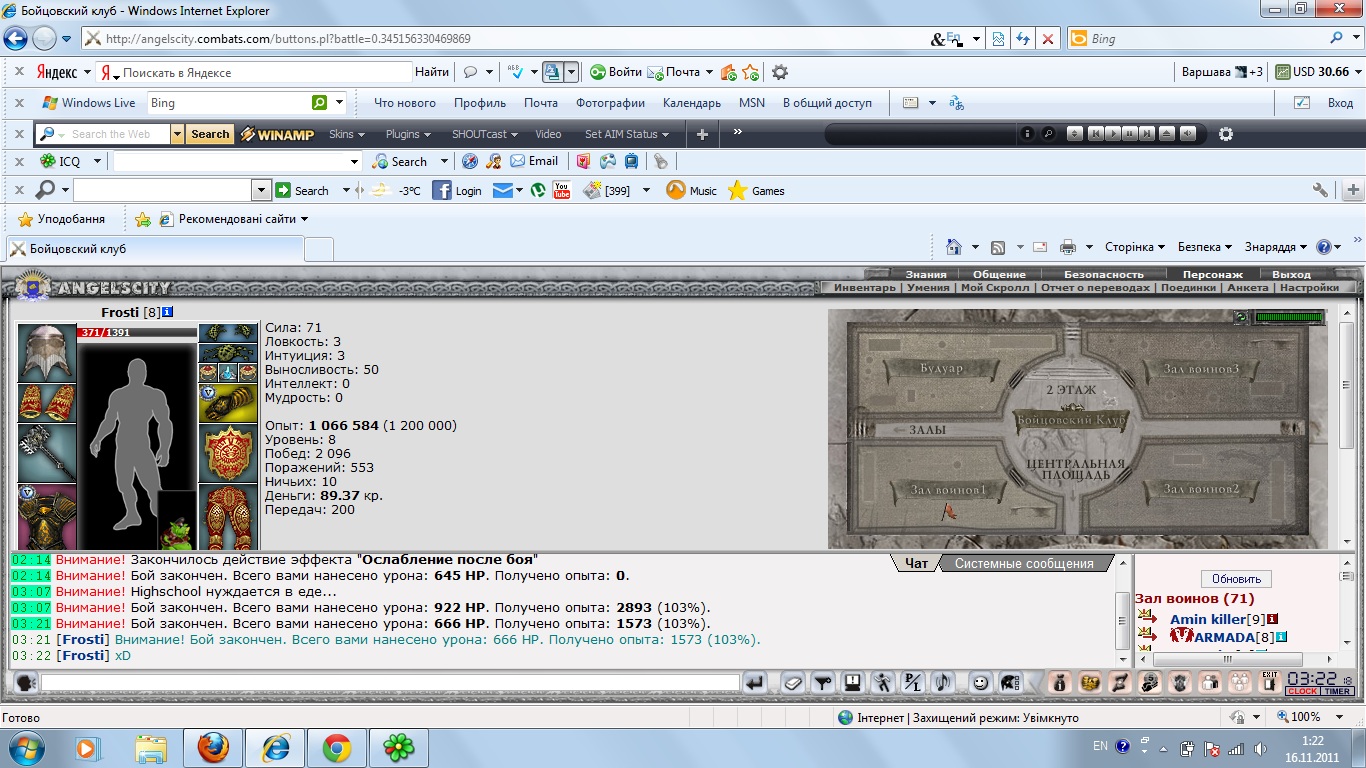1366x768 pixels.
Task: Click the smiley emoticons icon in chat bar
Action: pos(981,683)
